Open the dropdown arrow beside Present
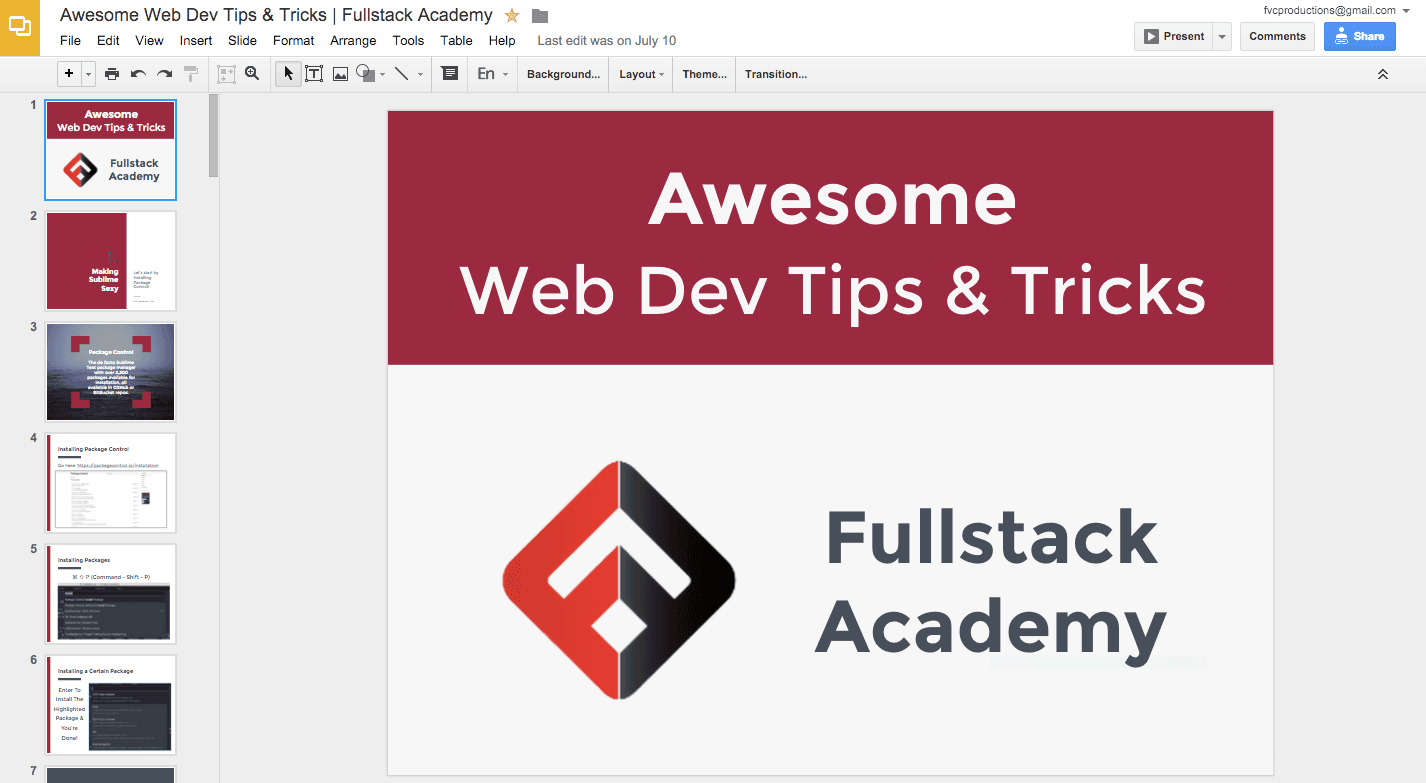Screen dimensions: 1426x783 click(x=1222, y=37)
